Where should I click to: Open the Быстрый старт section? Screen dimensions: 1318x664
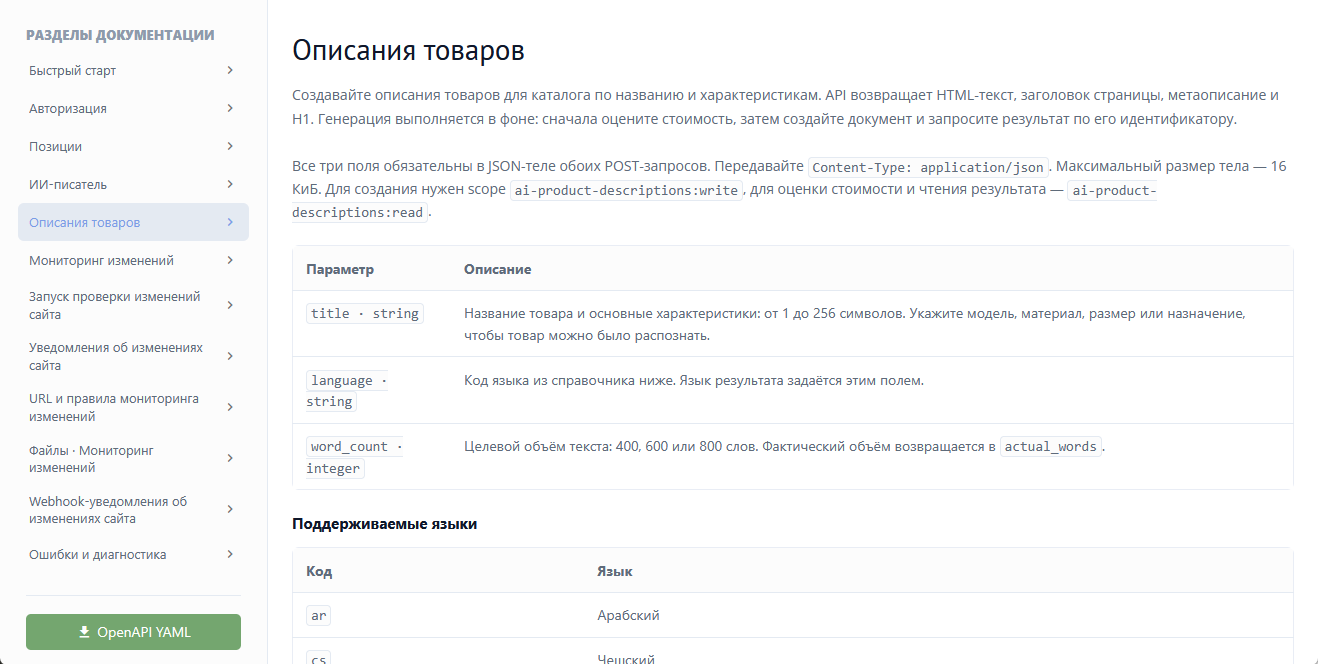[x=133, y=71]
